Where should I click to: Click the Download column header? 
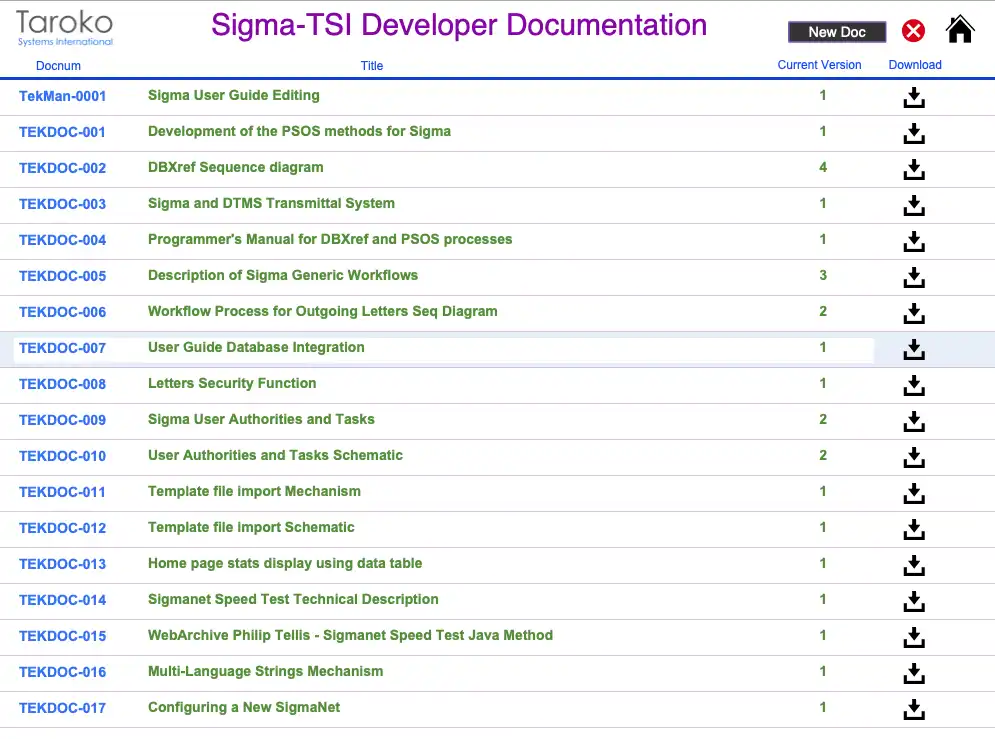(914, 65)
